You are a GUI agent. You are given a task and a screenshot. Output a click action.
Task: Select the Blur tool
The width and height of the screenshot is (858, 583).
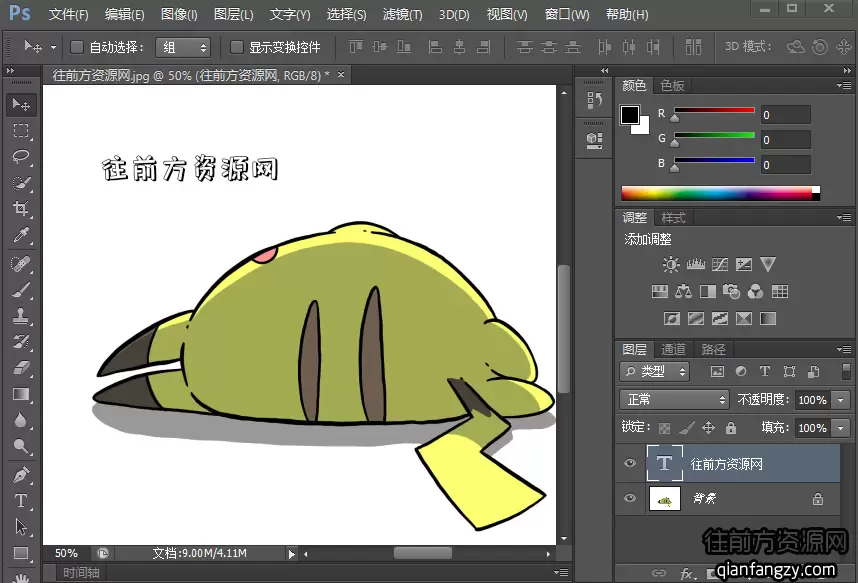tap(21, 420)
